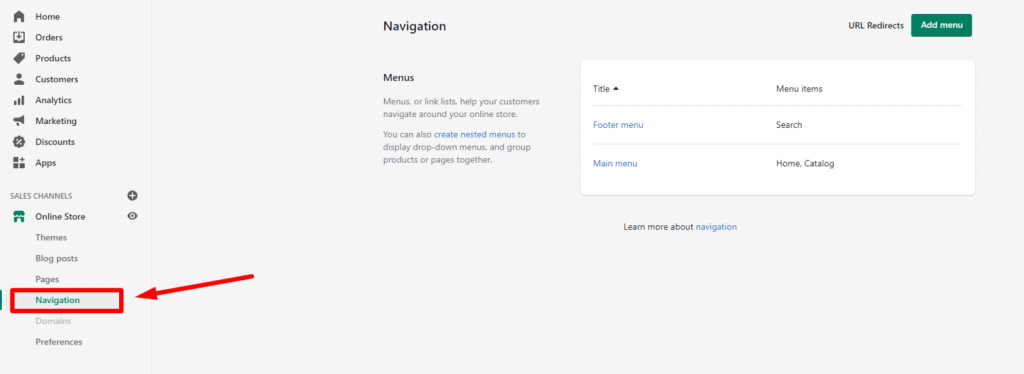Click the Online Store shop icon
The width and height of the screenshot is (1024, 374).
(19, 216)
